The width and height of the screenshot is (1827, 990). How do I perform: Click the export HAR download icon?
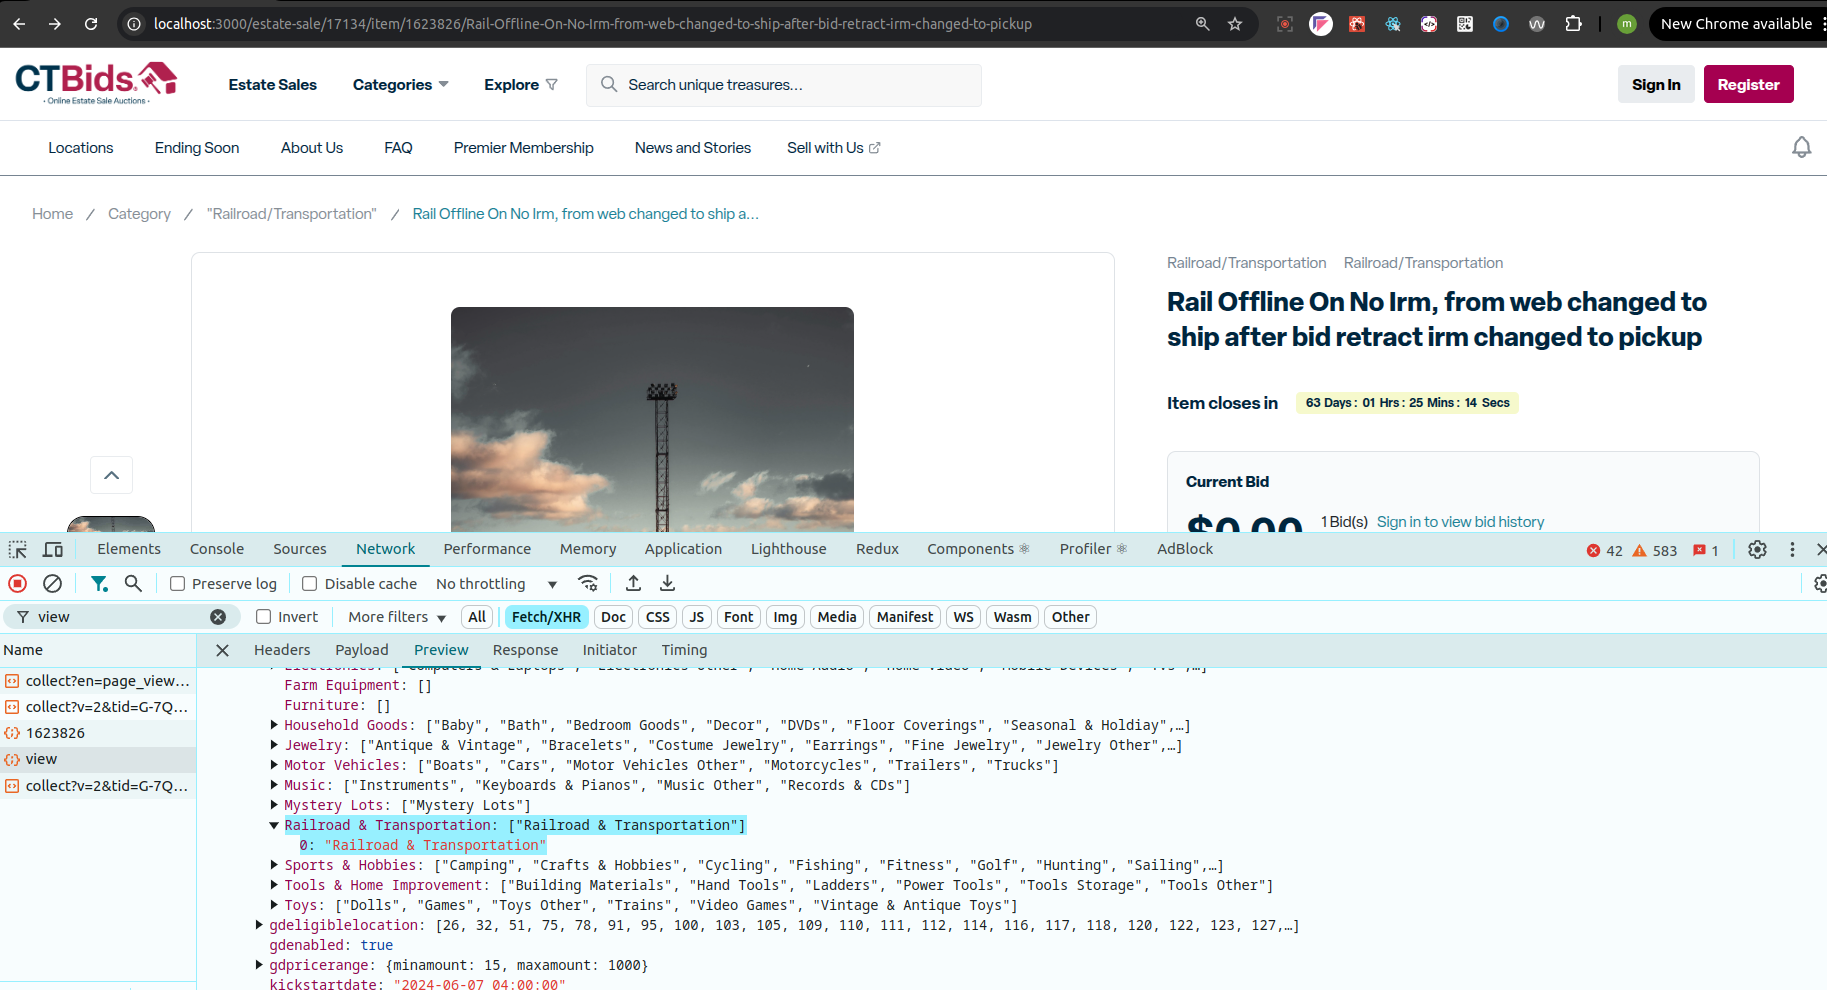pos(668,583)
